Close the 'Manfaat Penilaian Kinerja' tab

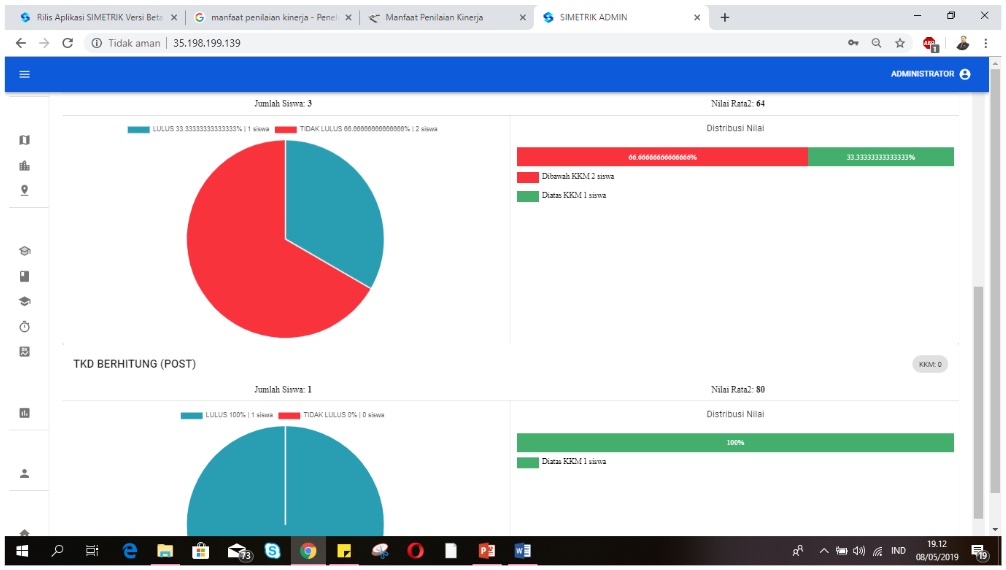pos(522,17)
